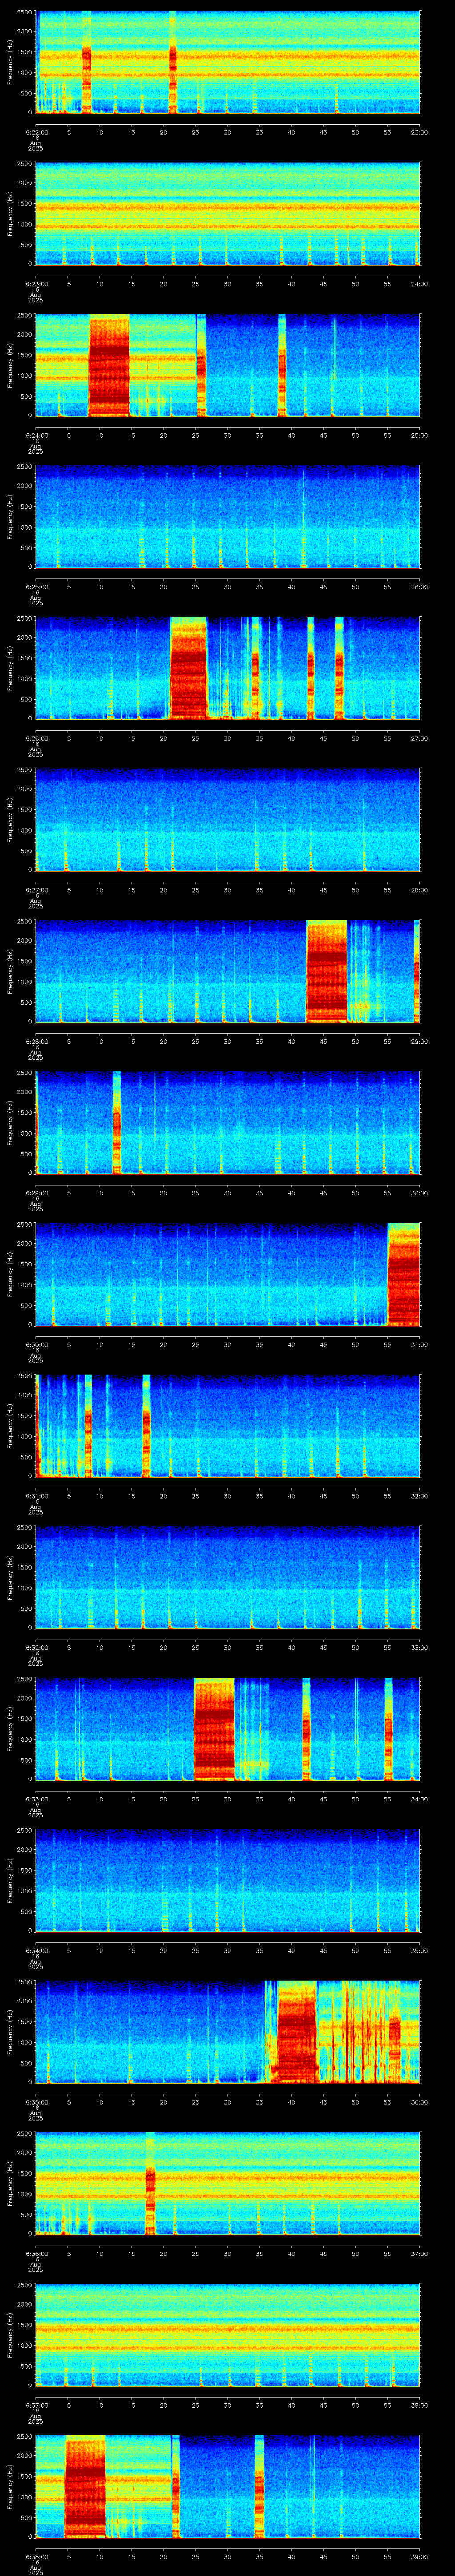Click the 39:00 end time label
Image resolution: width=455 pixels, height=2576 pixels.
(x=419, y=2556)
